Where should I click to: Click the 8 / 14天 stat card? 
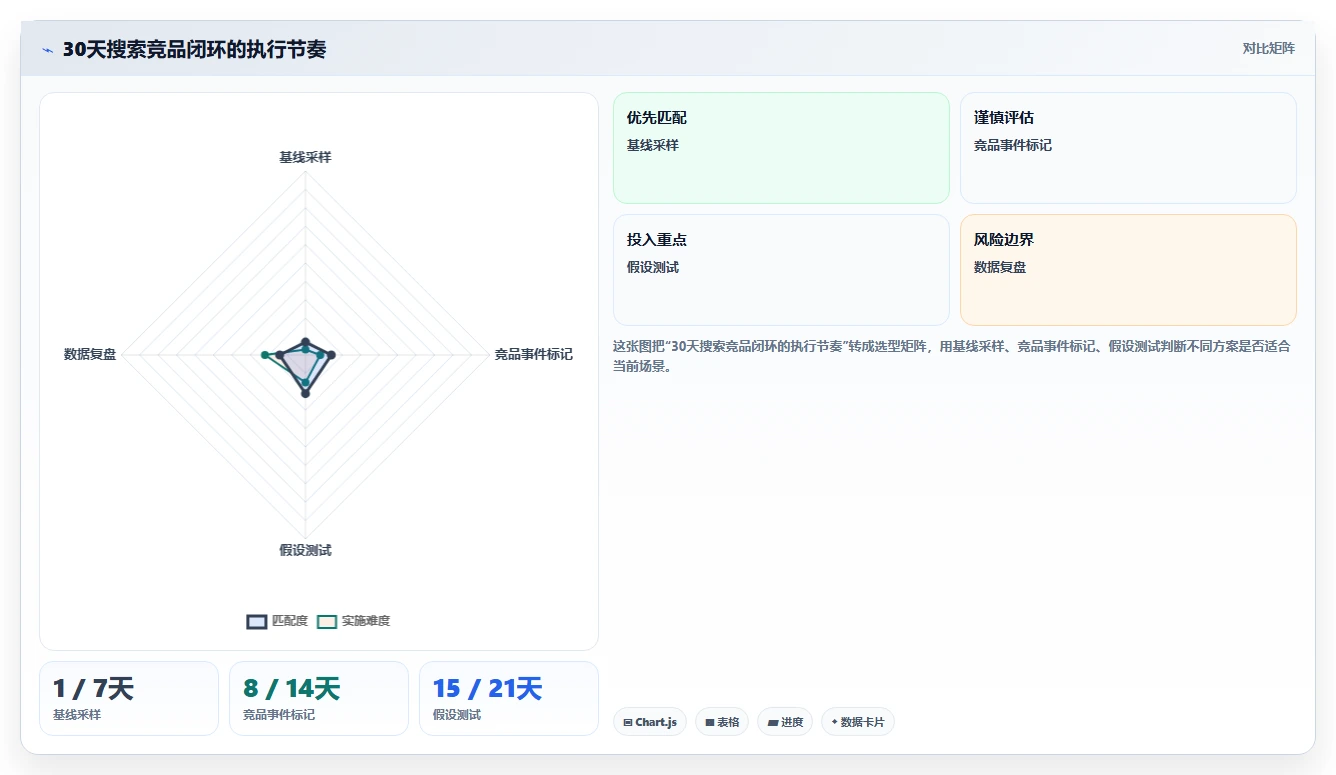tap(319, 698)
